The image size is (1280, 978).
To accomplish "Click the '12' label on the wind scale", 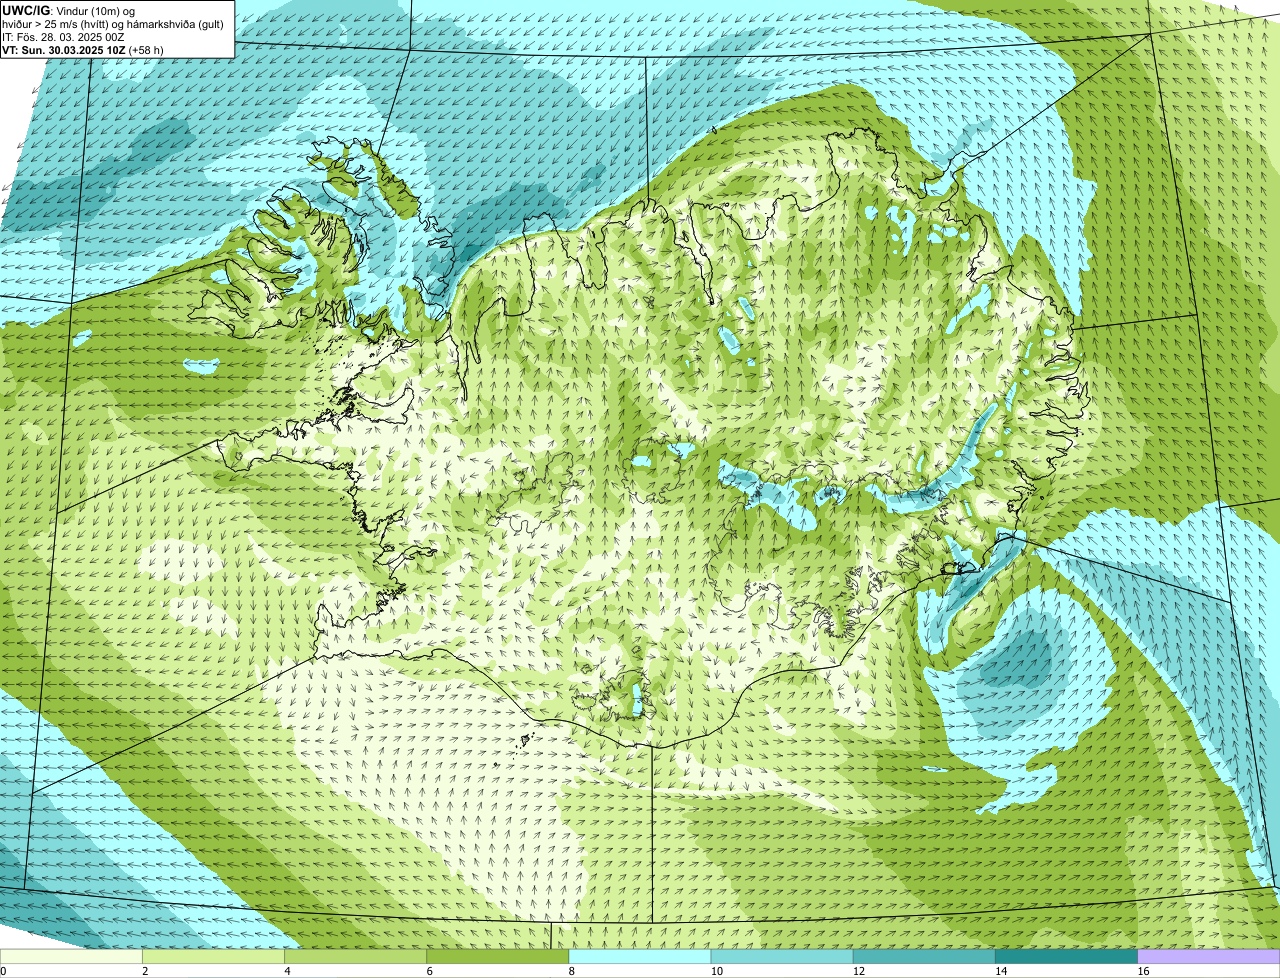I will (x=858, y=971).
